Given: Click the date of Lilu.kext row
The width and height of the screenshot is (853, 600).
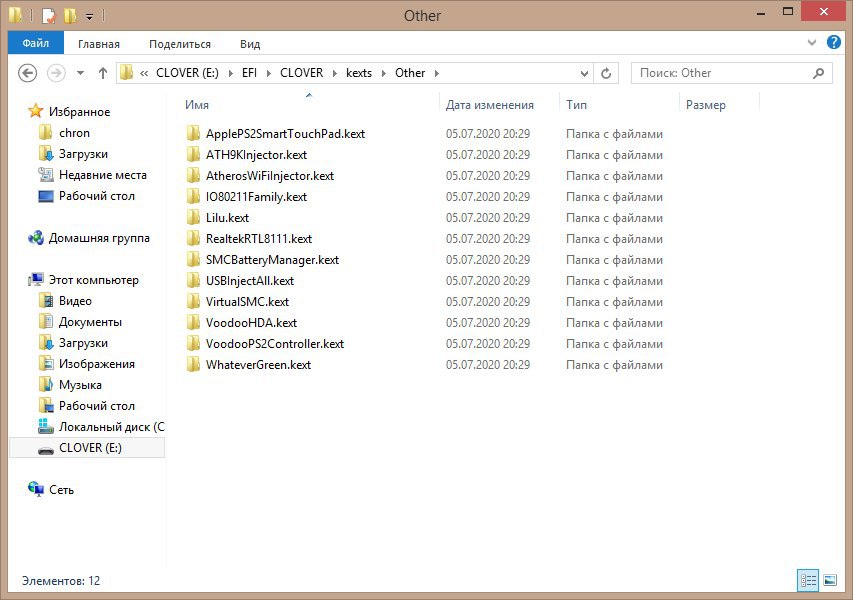Looking at the screenshot, I should pyautogui.click(x=487, y=218).
